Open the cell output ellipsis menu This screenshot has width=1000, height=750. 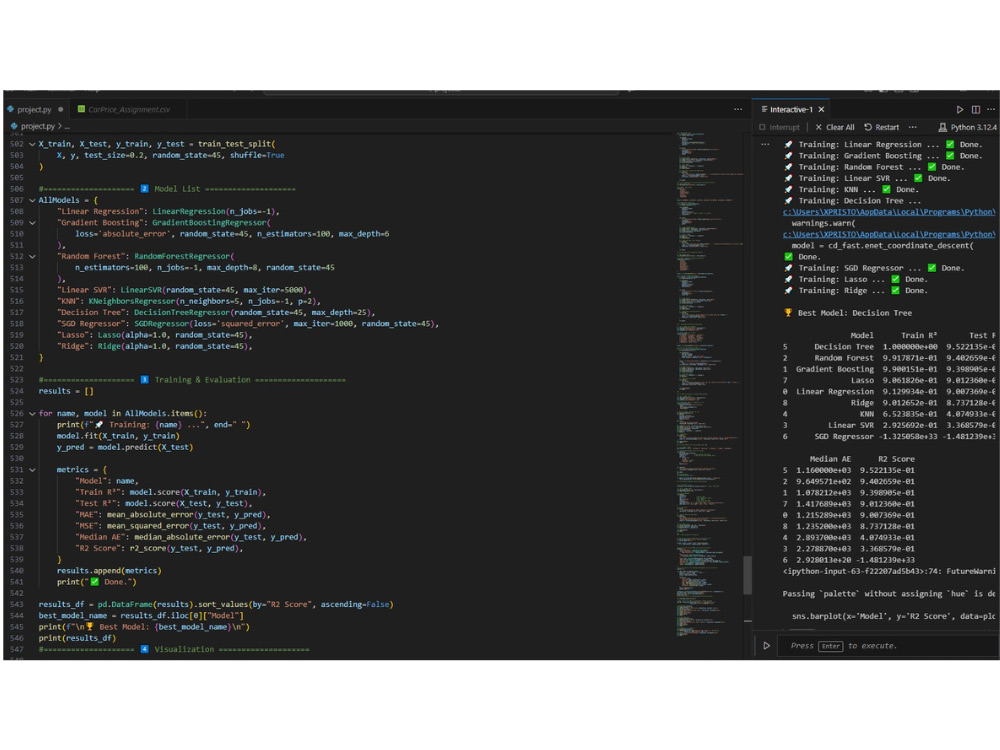click(x=765, y=144)
